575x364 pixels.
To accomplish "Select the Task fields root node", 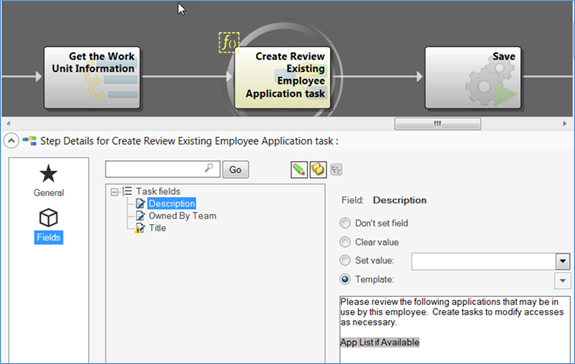I will point(158,191).
